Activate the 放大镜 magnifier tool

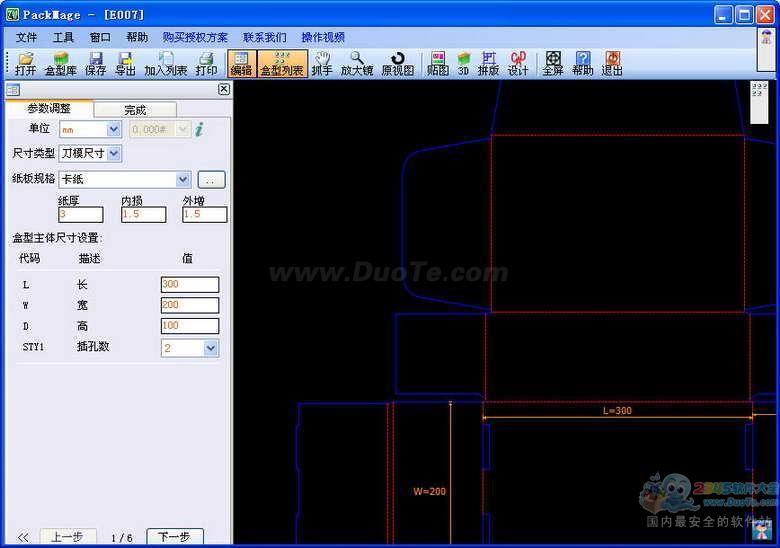pos(356,64)
